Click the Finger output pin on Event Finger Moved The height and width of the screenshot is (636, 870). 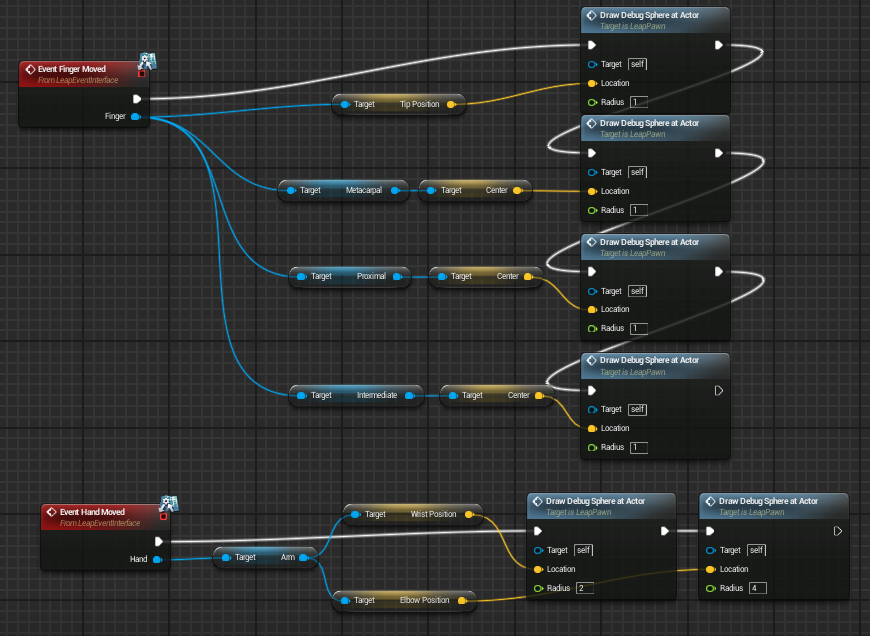135,117
